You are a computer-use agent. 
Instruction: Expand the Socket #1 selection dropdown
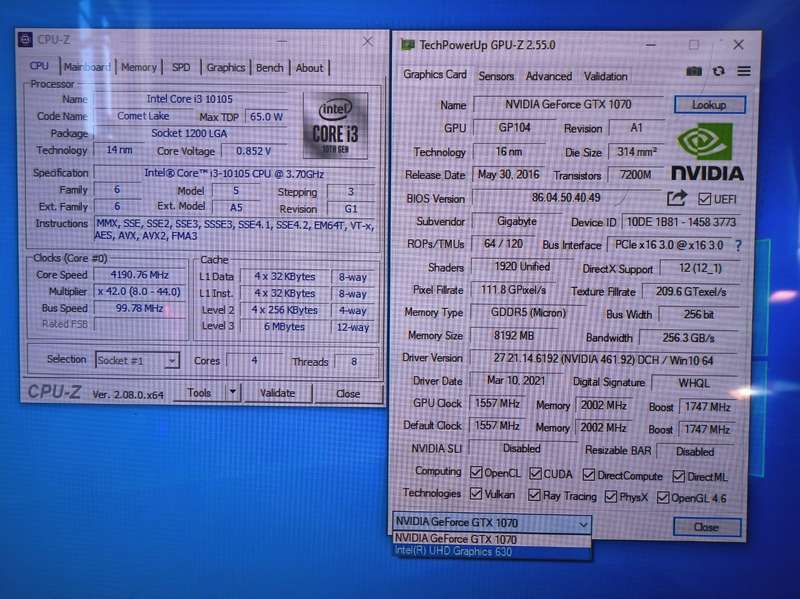point(172,360)
